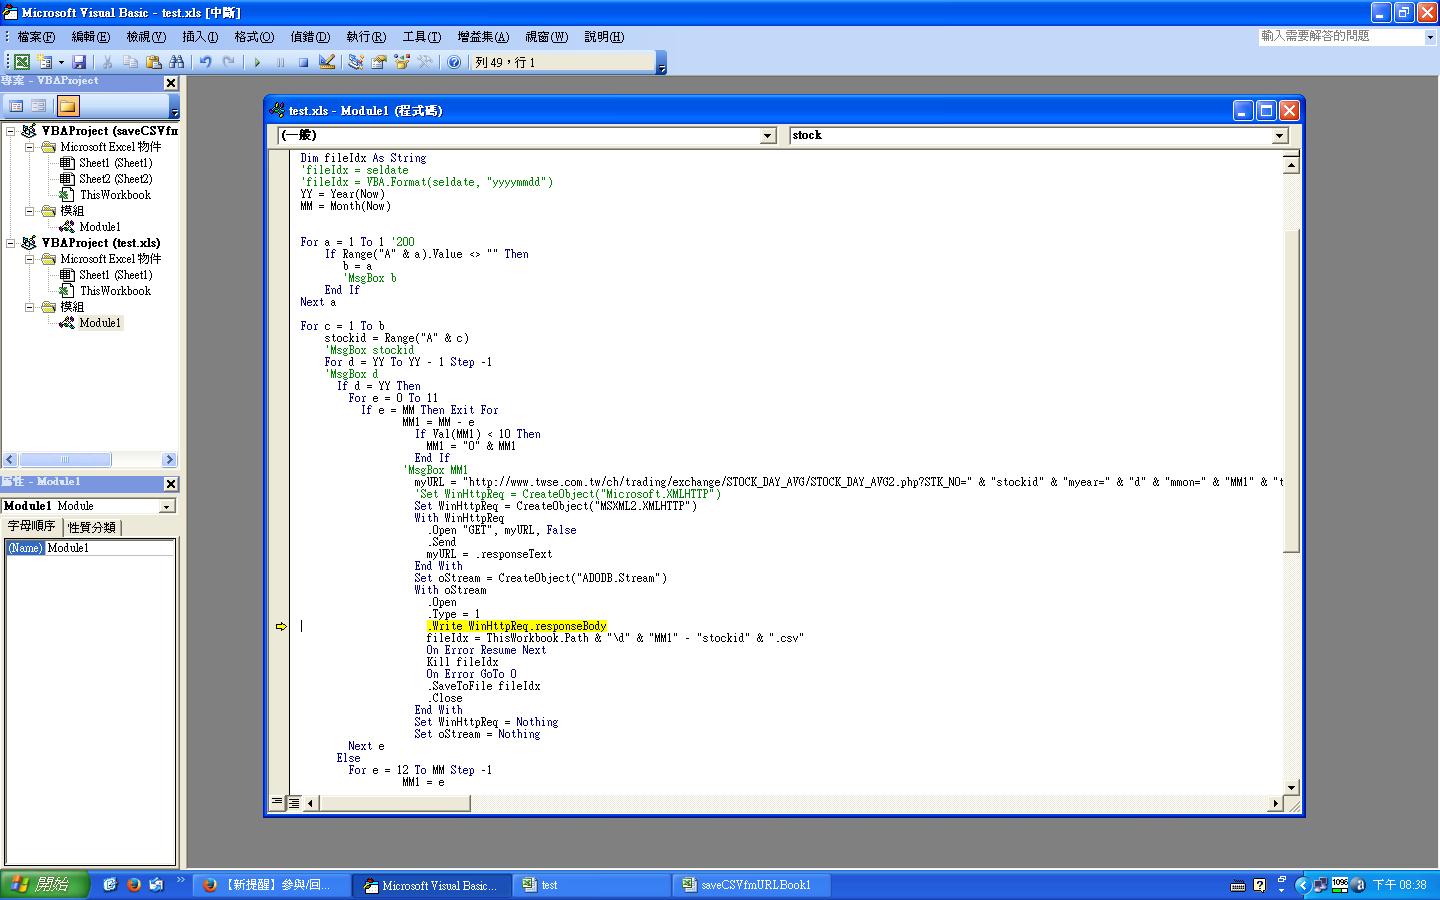This screenshot has height=900, width=1440.
Task: Click the help question input box
Action: (1341, 36)
